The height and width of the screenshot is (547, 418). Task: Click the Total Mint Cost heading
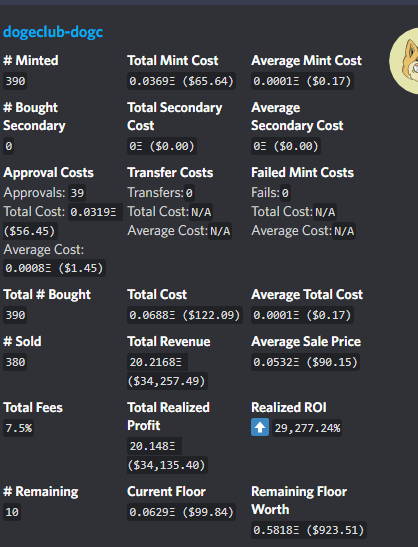coord(173,61)
